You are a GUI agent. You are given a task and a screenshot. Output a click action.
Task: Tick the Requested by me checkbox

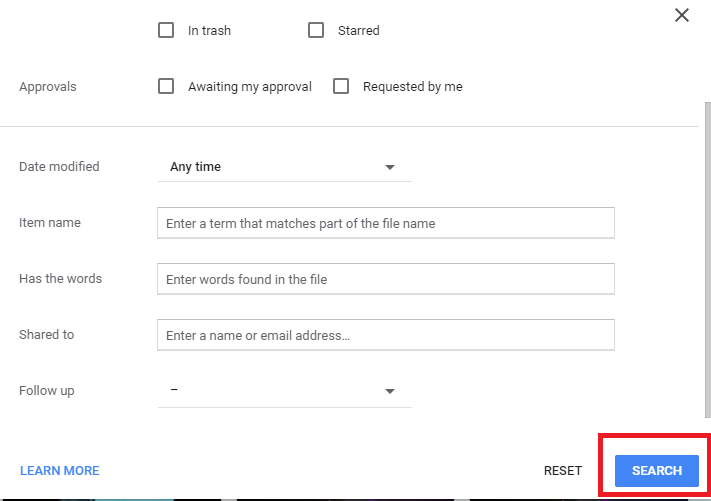(x=341, y=86)
